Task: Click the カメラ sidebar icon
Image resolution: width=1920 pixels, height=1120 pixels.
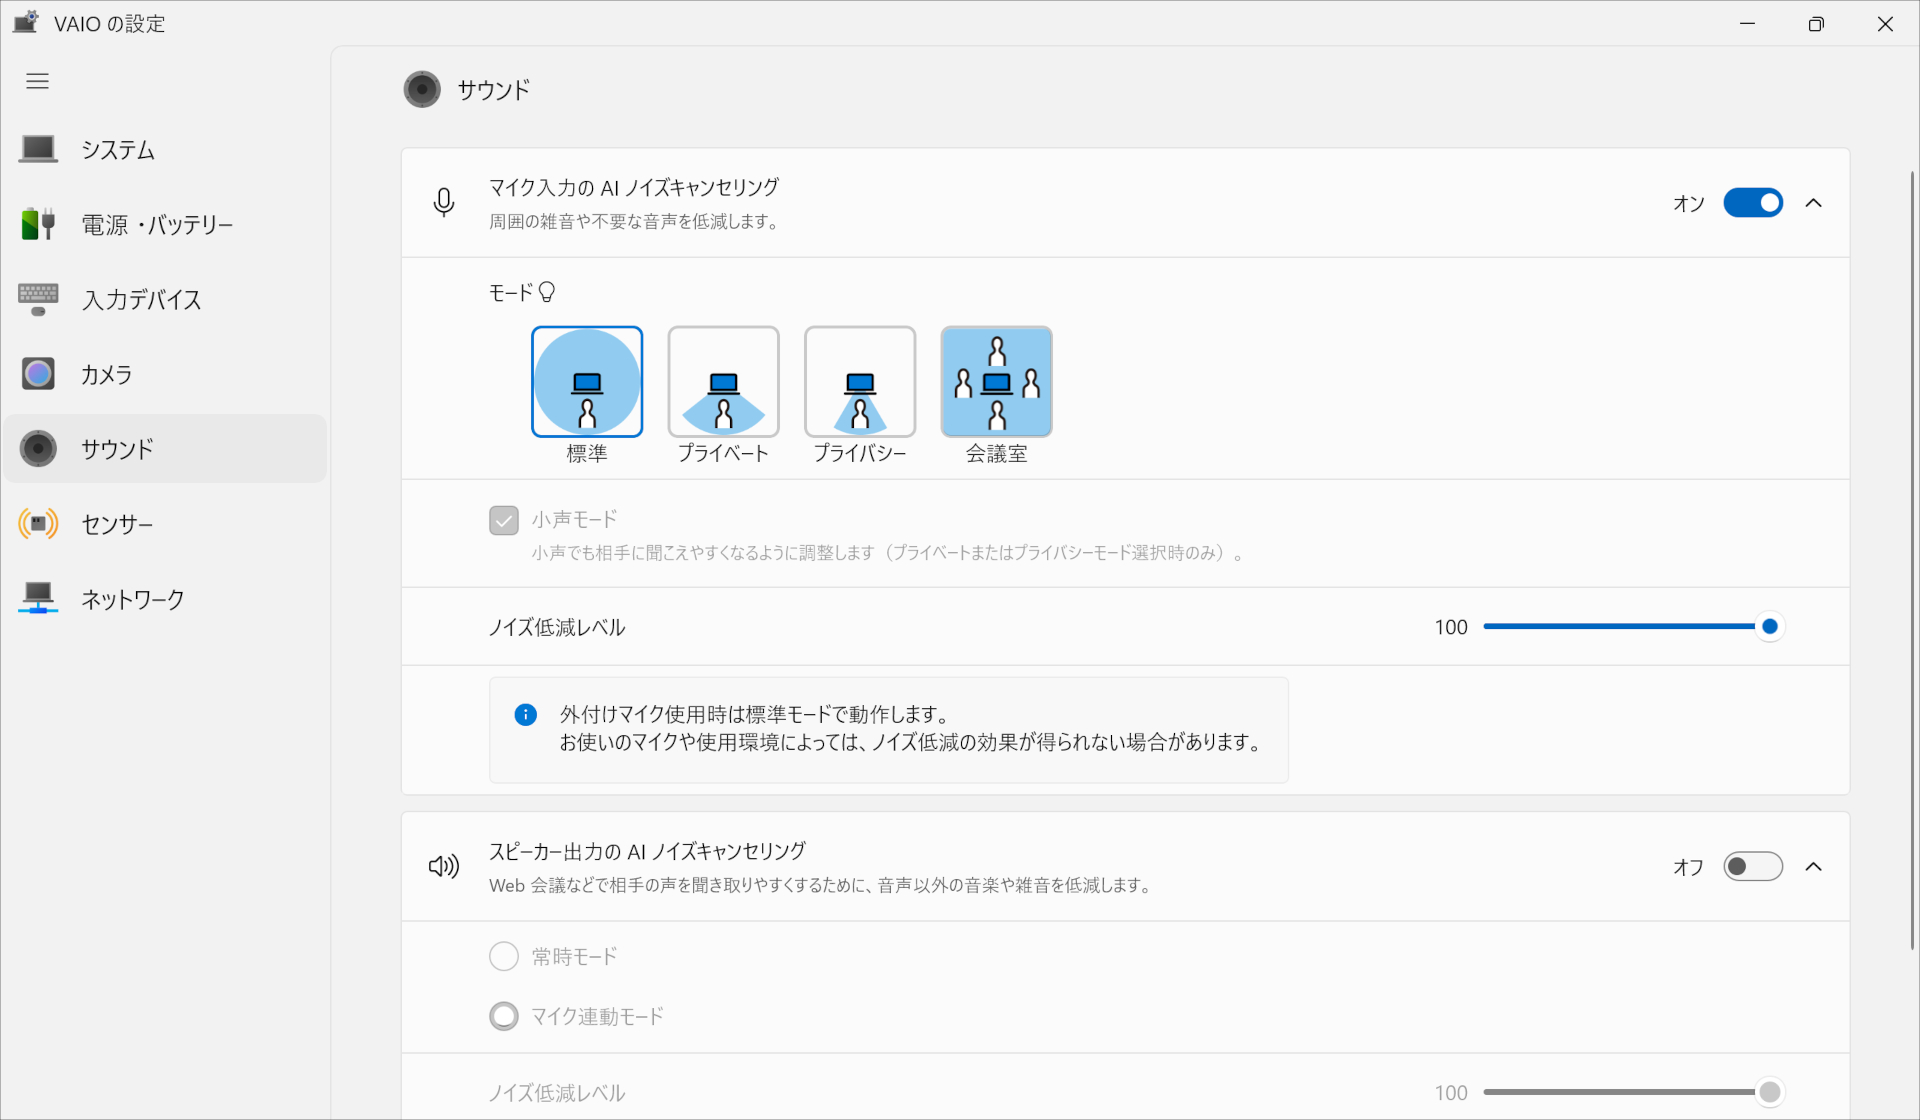Action: [38, 374]
